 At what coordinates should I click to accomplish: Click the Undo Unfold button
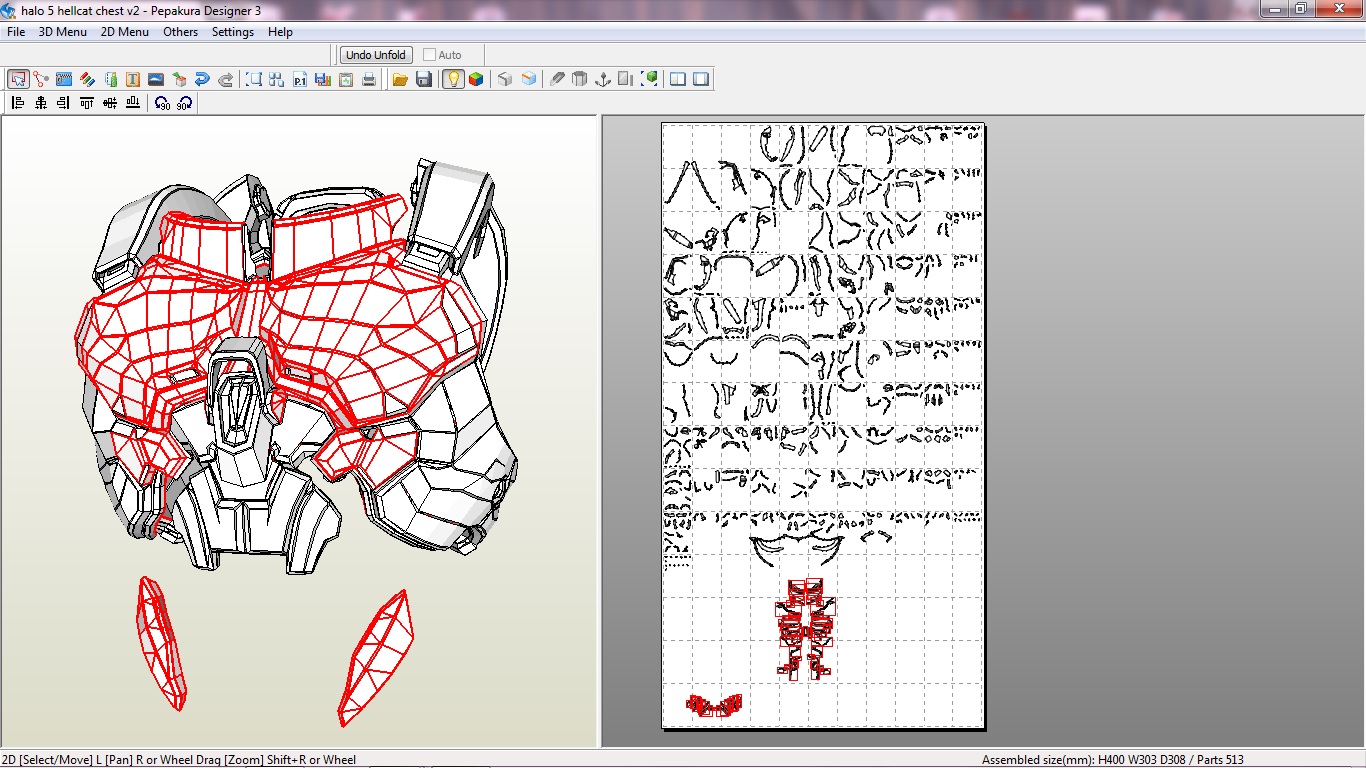coord(376,55)
